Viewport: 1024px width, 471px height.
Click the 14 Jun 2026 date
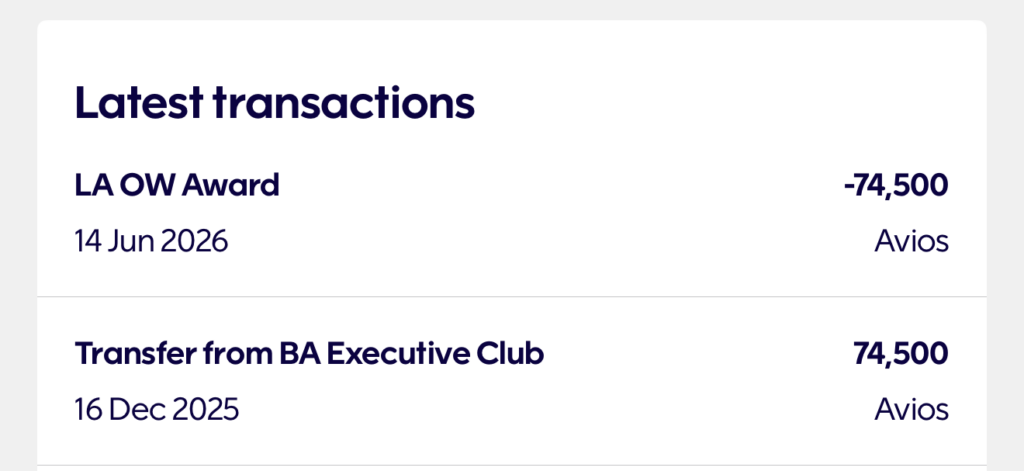pos(151,241)
